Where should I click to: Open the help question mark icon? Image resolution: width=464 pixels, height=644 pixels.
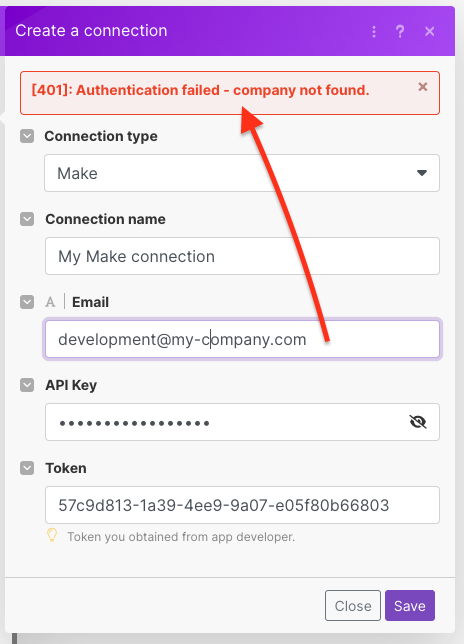coord(400,31)
